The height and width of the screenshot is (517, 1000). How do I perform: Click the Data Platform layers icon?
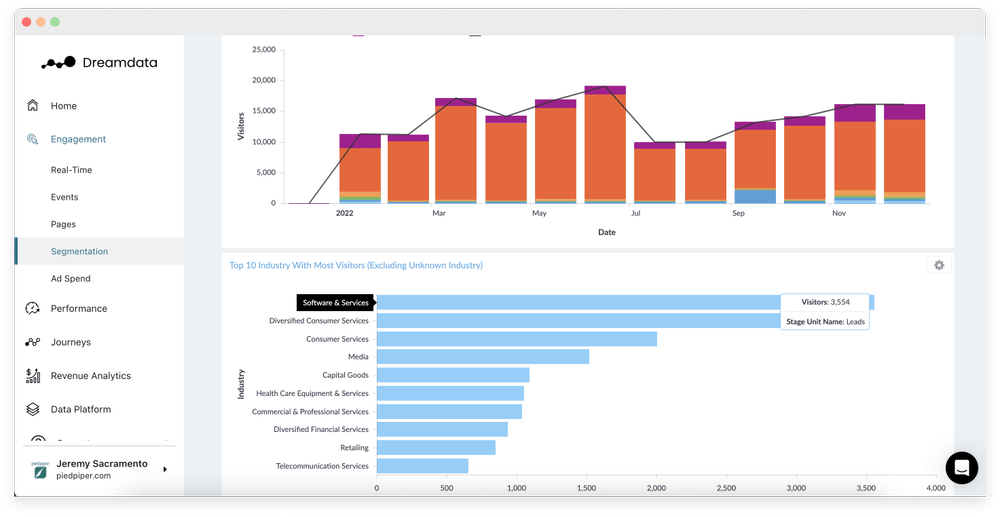click(33, 410)
